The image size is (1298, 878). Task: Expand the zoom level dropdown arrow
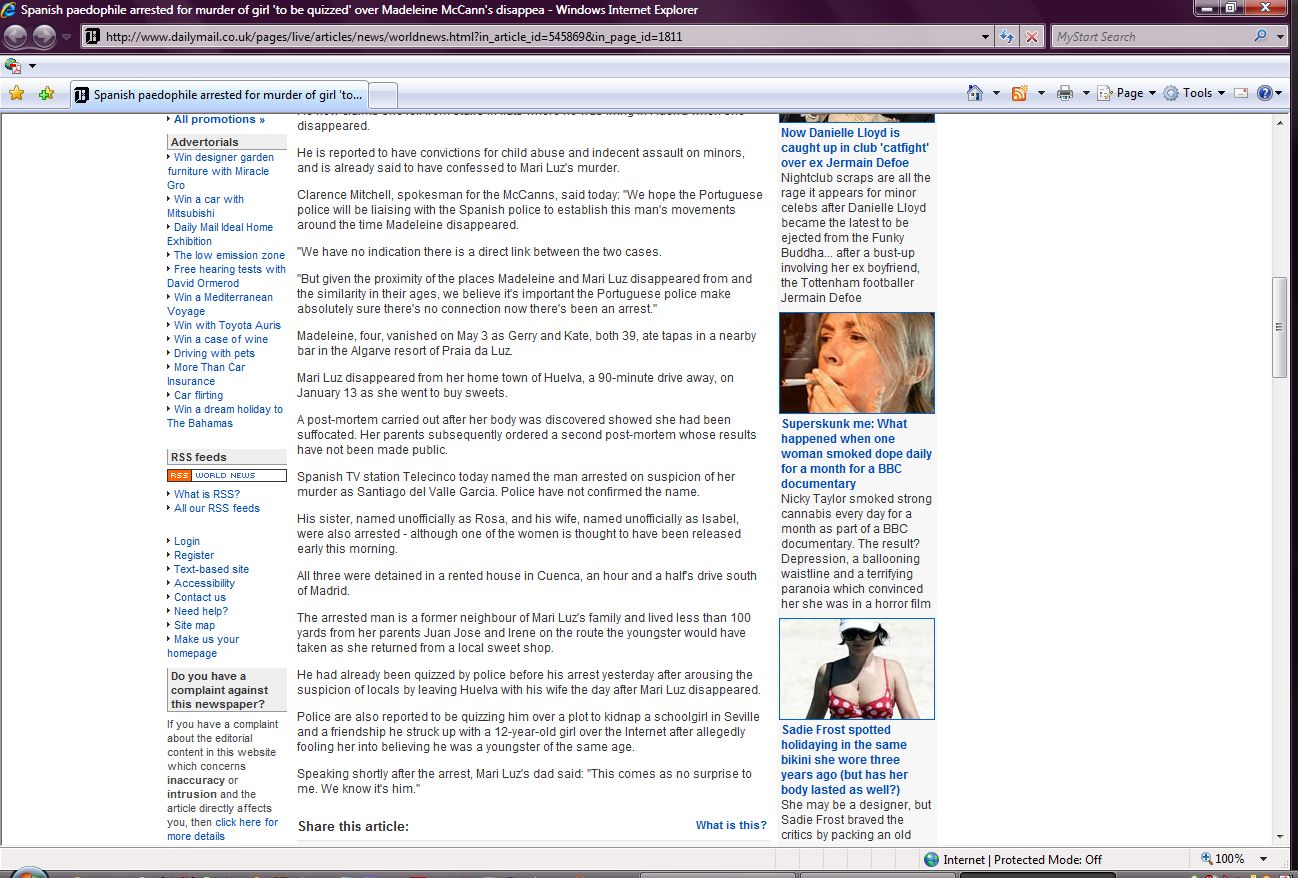pos(1263,859)
